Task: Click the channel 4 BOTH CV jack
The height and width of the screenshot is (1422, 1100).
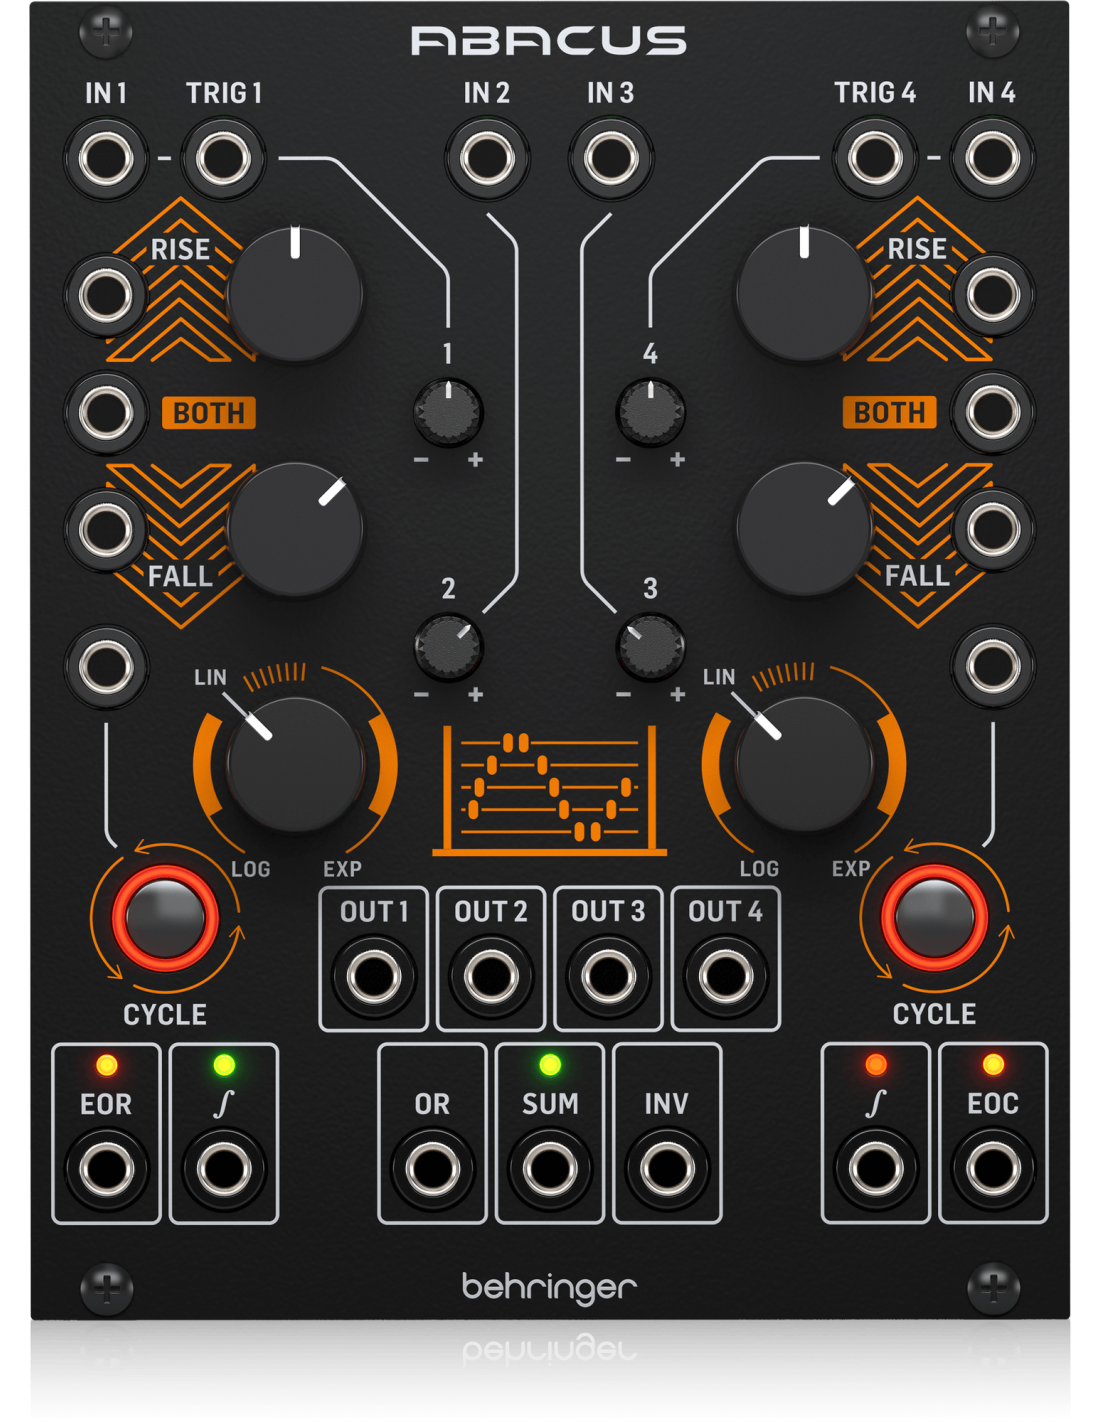Action: [x=992, y=412]
